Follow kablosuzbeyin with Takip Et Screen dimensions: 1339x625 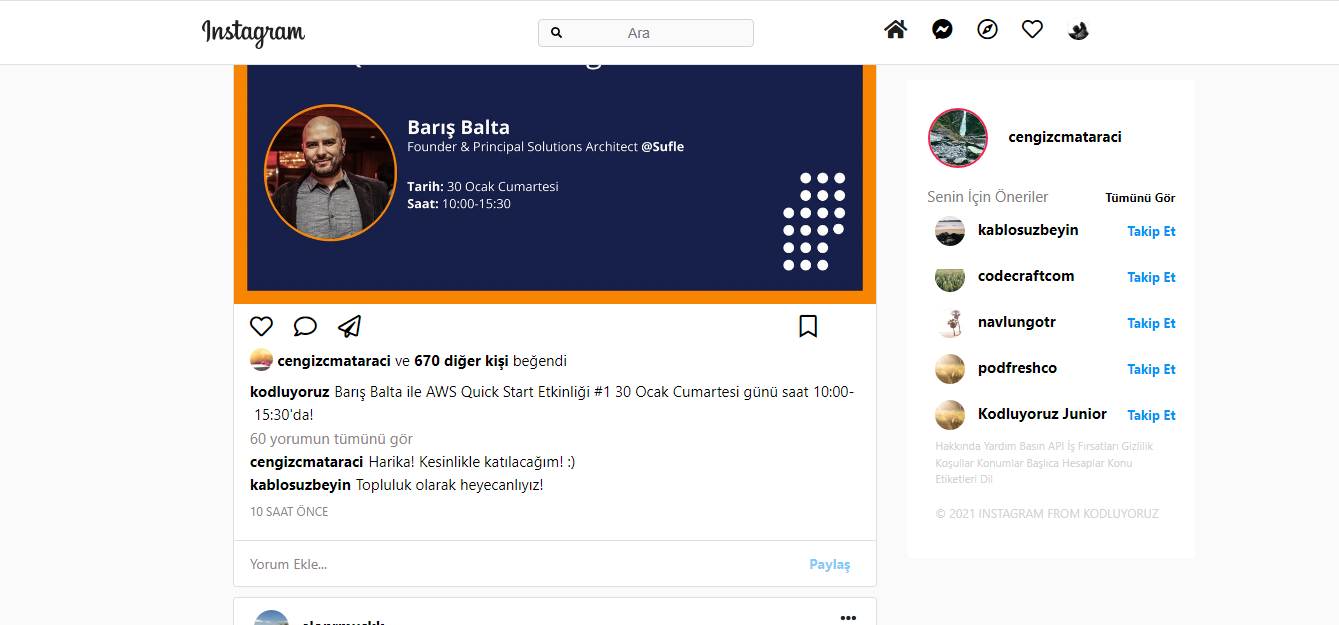click(1151, 231)
